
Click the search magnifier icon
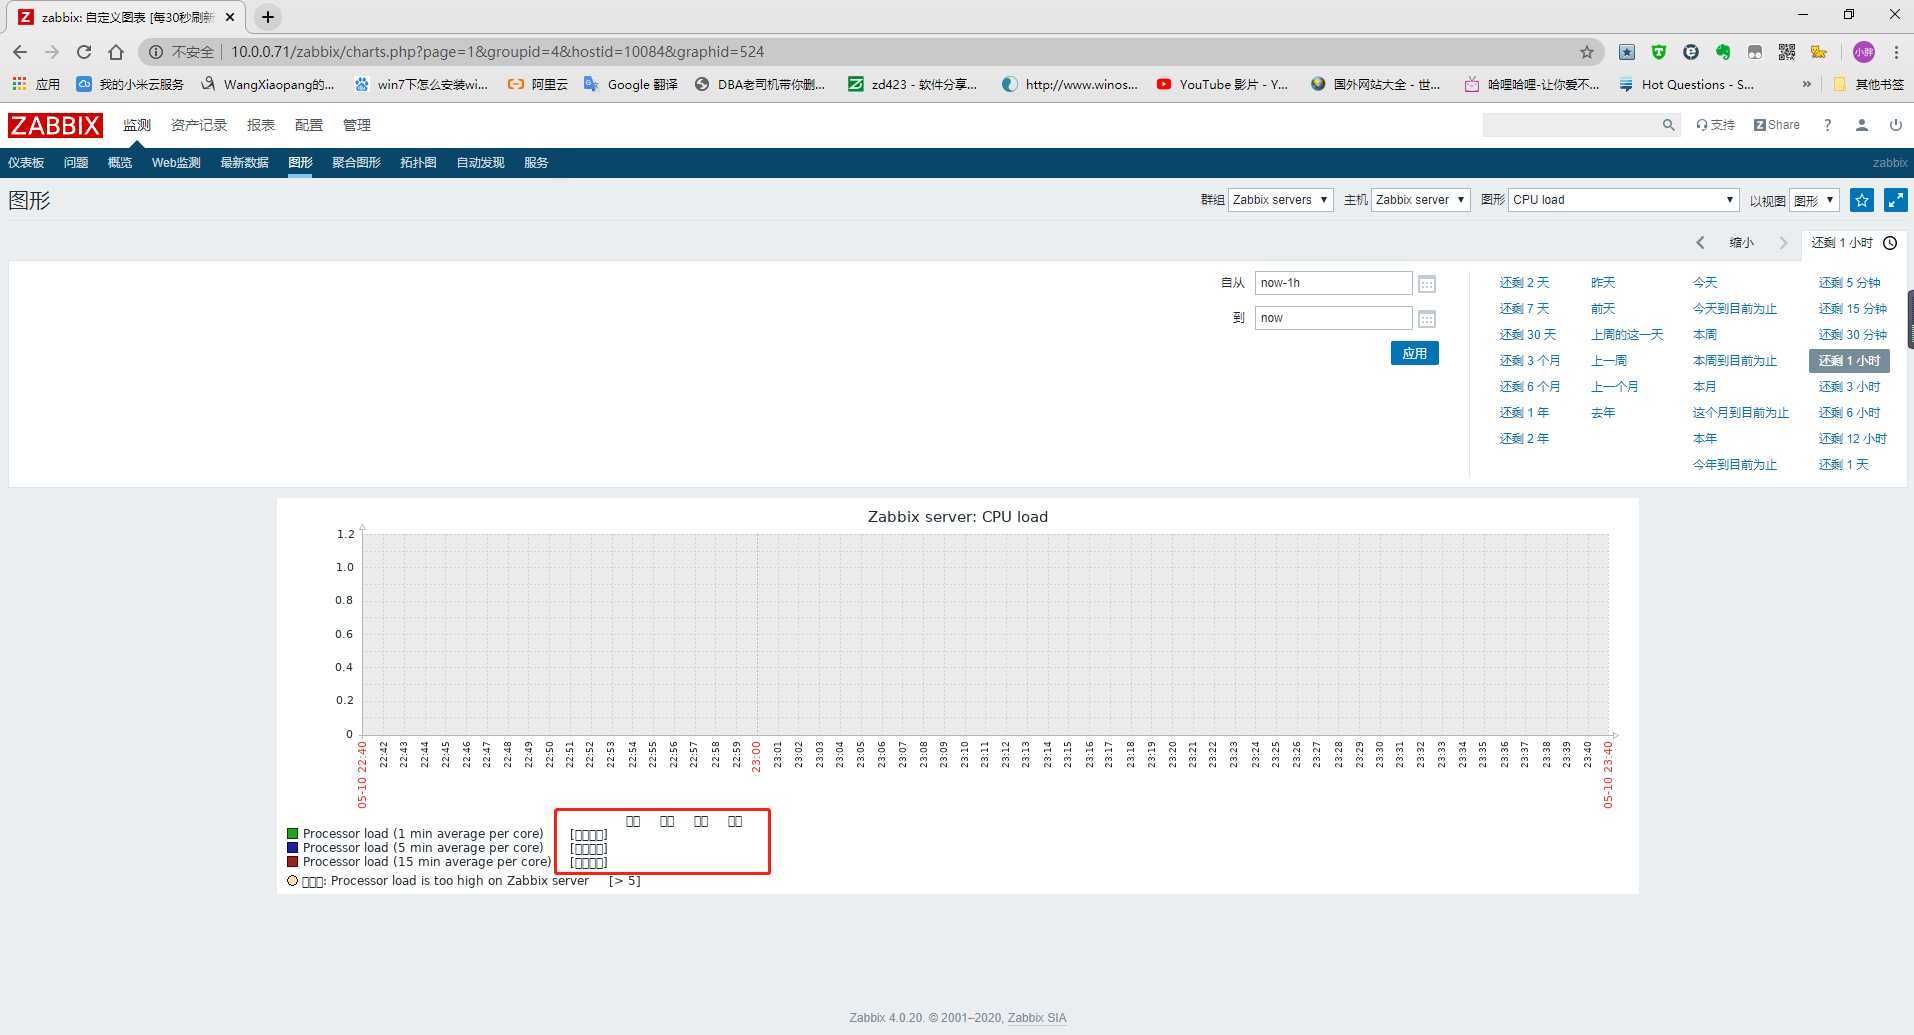click(1668, 125)
